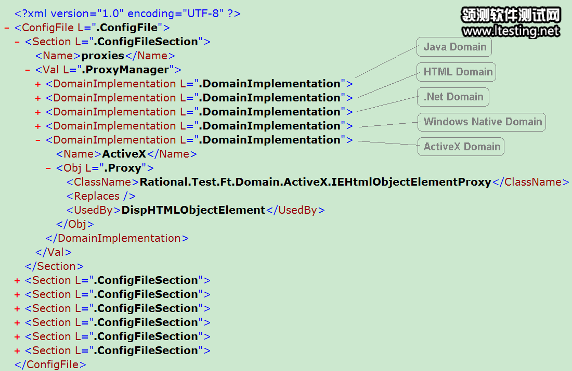
Task: Select the Obj L=".Proxy" tag text
Action: point(105,168)
